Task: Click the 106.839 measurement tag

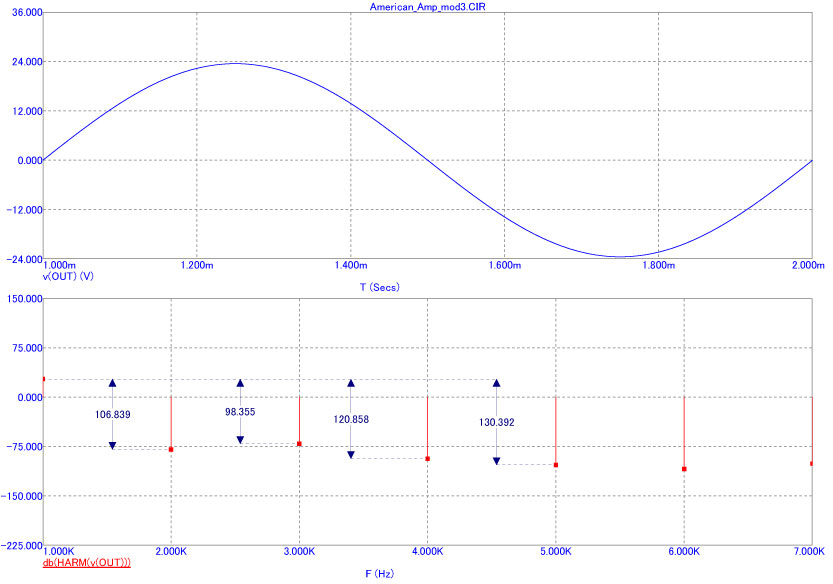Action: click(113, 414)
